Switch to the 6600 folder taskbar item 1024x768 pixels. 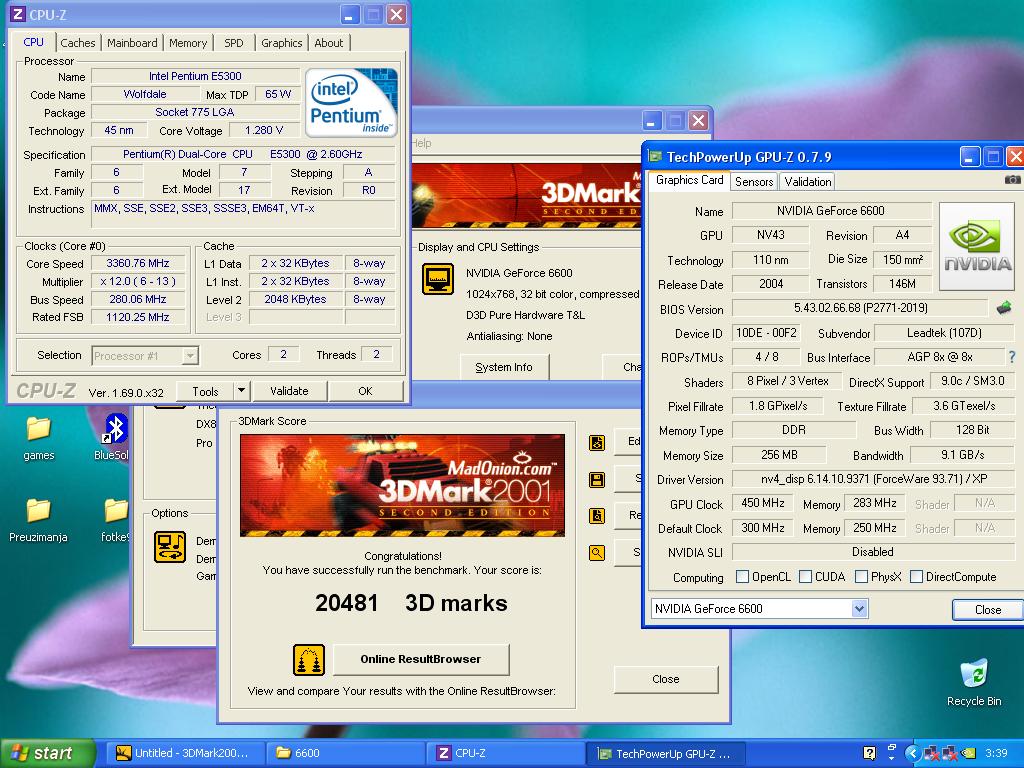345,753
